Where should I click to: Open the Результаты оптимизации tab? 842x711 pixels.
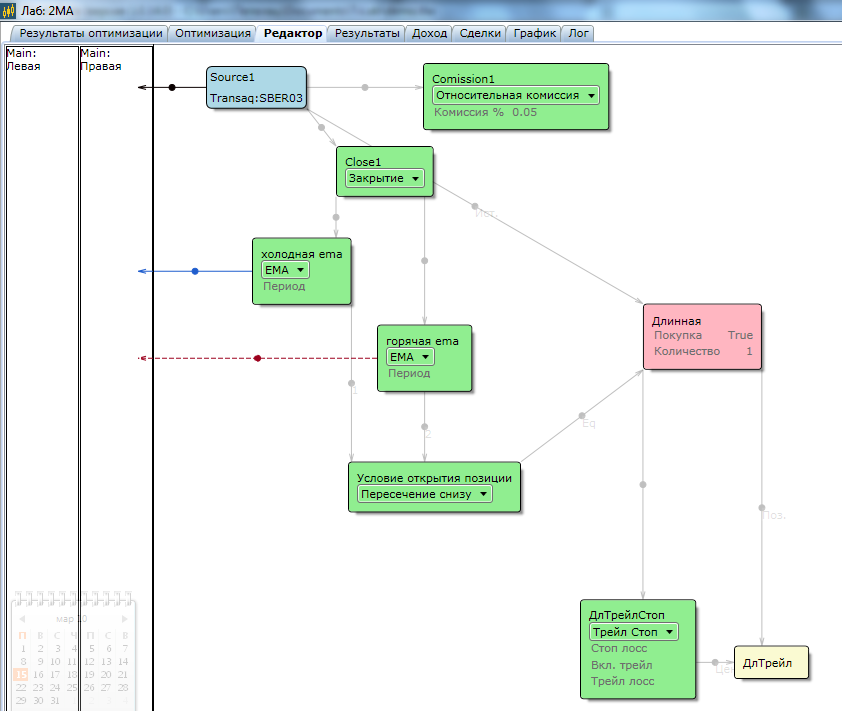[91, 33]
